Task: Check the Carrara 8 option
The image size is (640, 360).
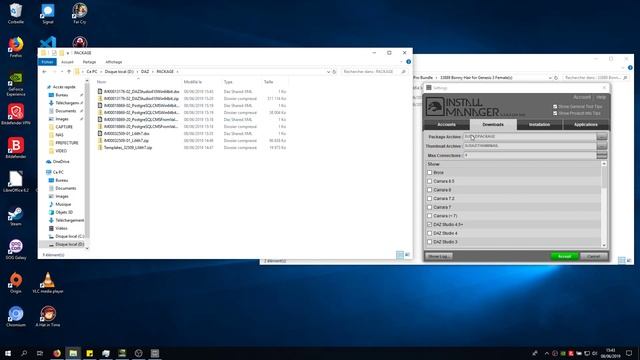Action: click(x=429, y=190)
